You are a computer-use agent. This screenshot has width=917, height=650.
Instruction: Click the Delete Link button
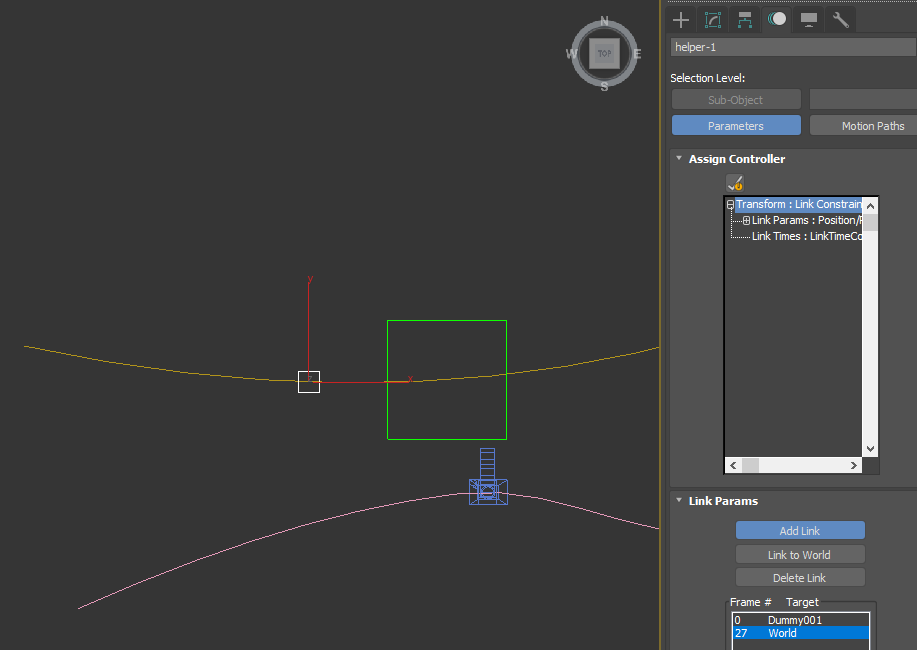coord(800,578)
